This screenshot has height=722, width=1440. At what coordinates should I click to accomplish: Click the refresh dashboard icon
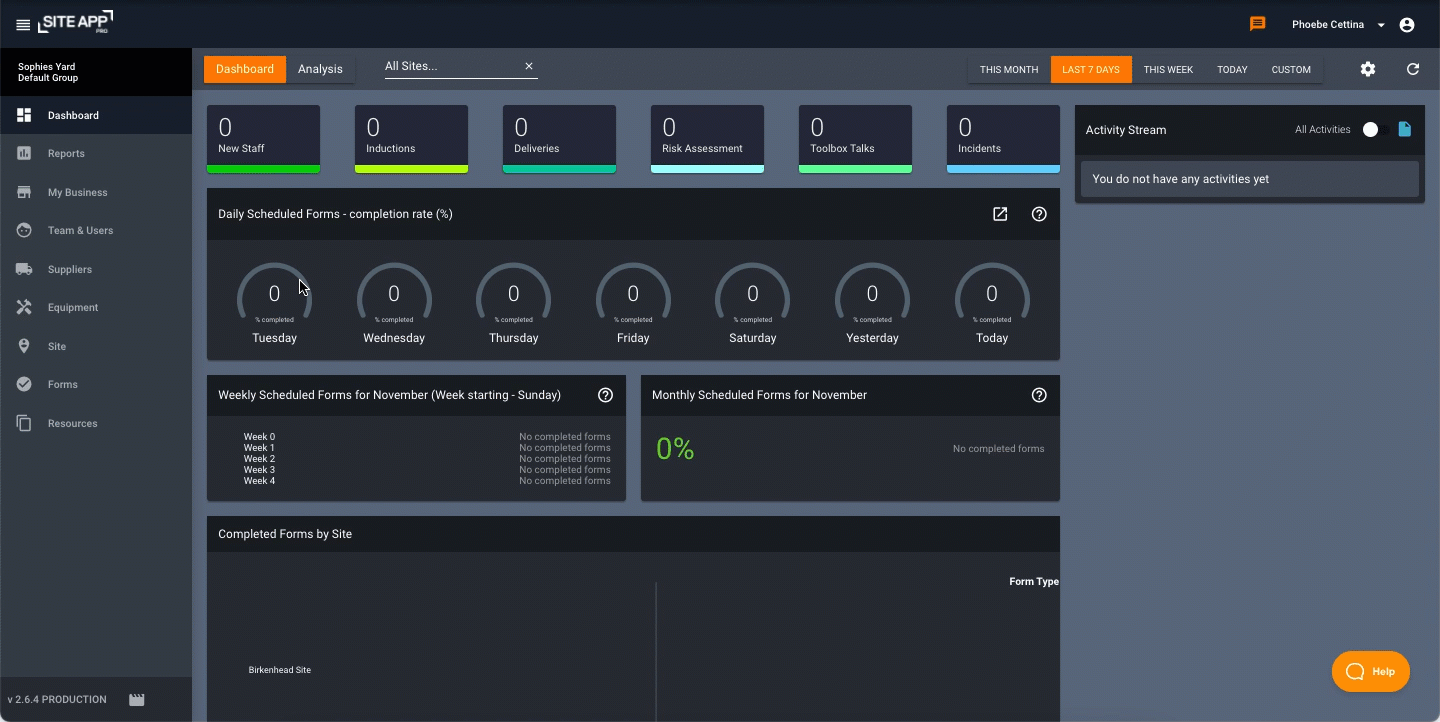[x=1413, y=69]
